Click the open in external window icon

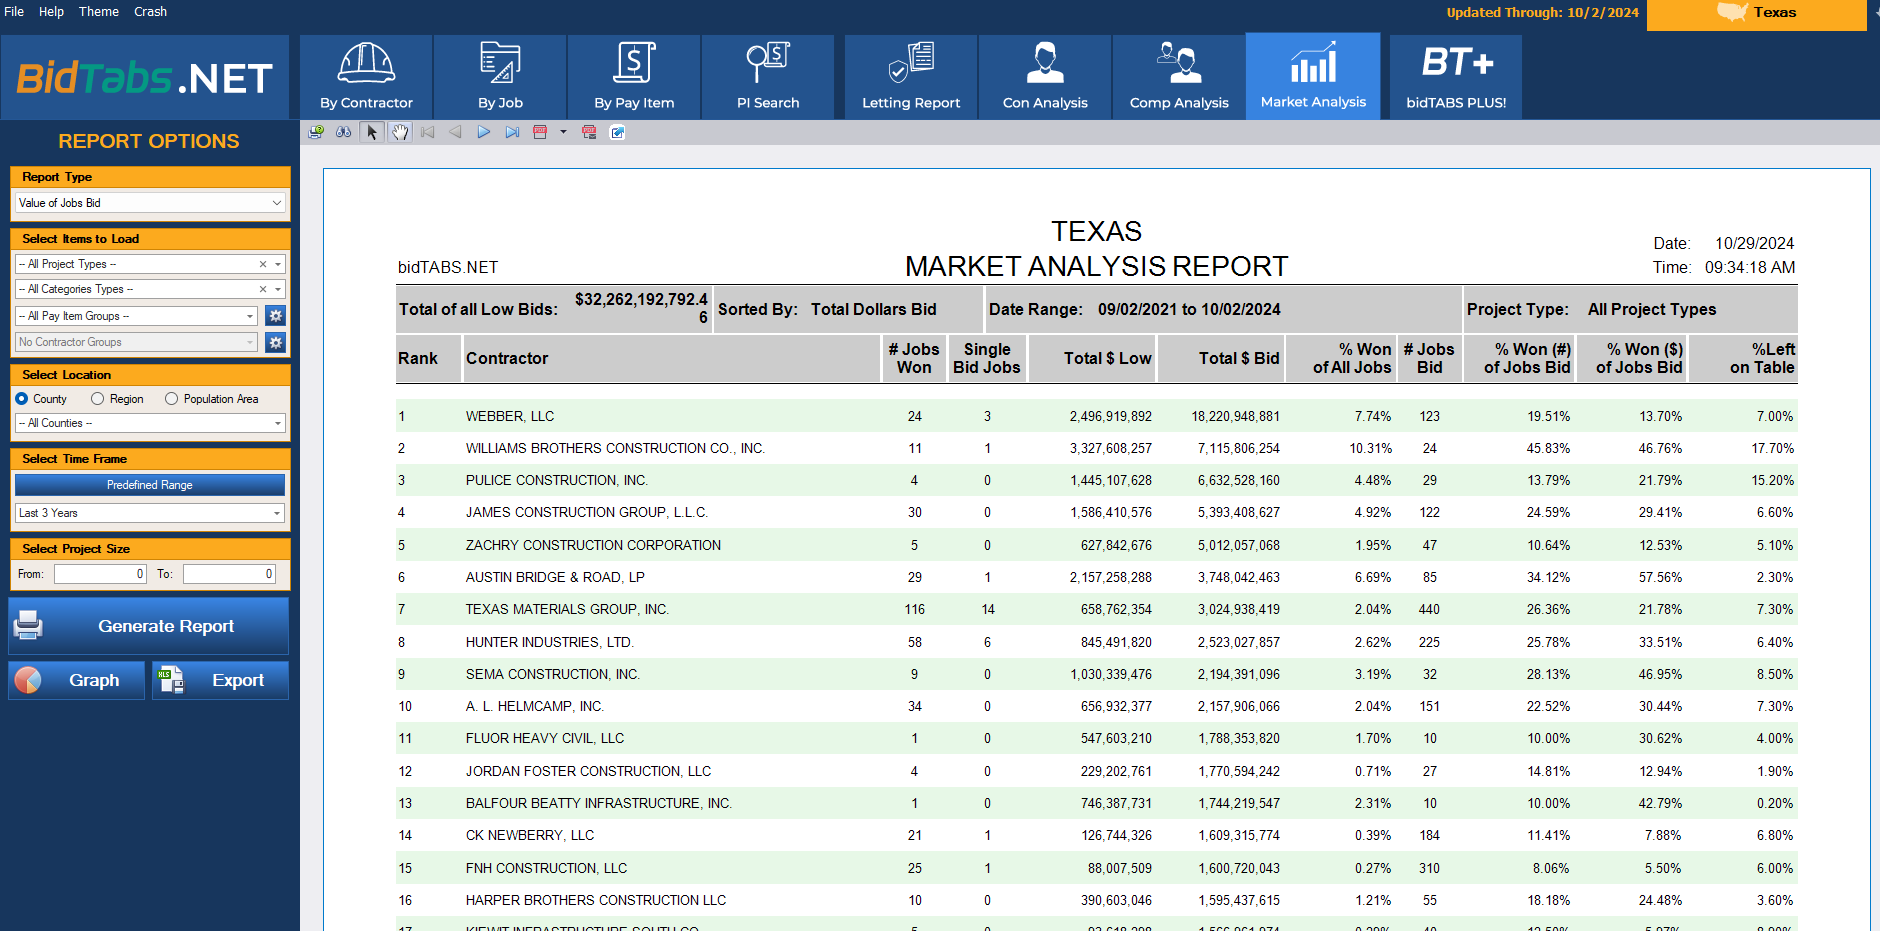(617, 132)
